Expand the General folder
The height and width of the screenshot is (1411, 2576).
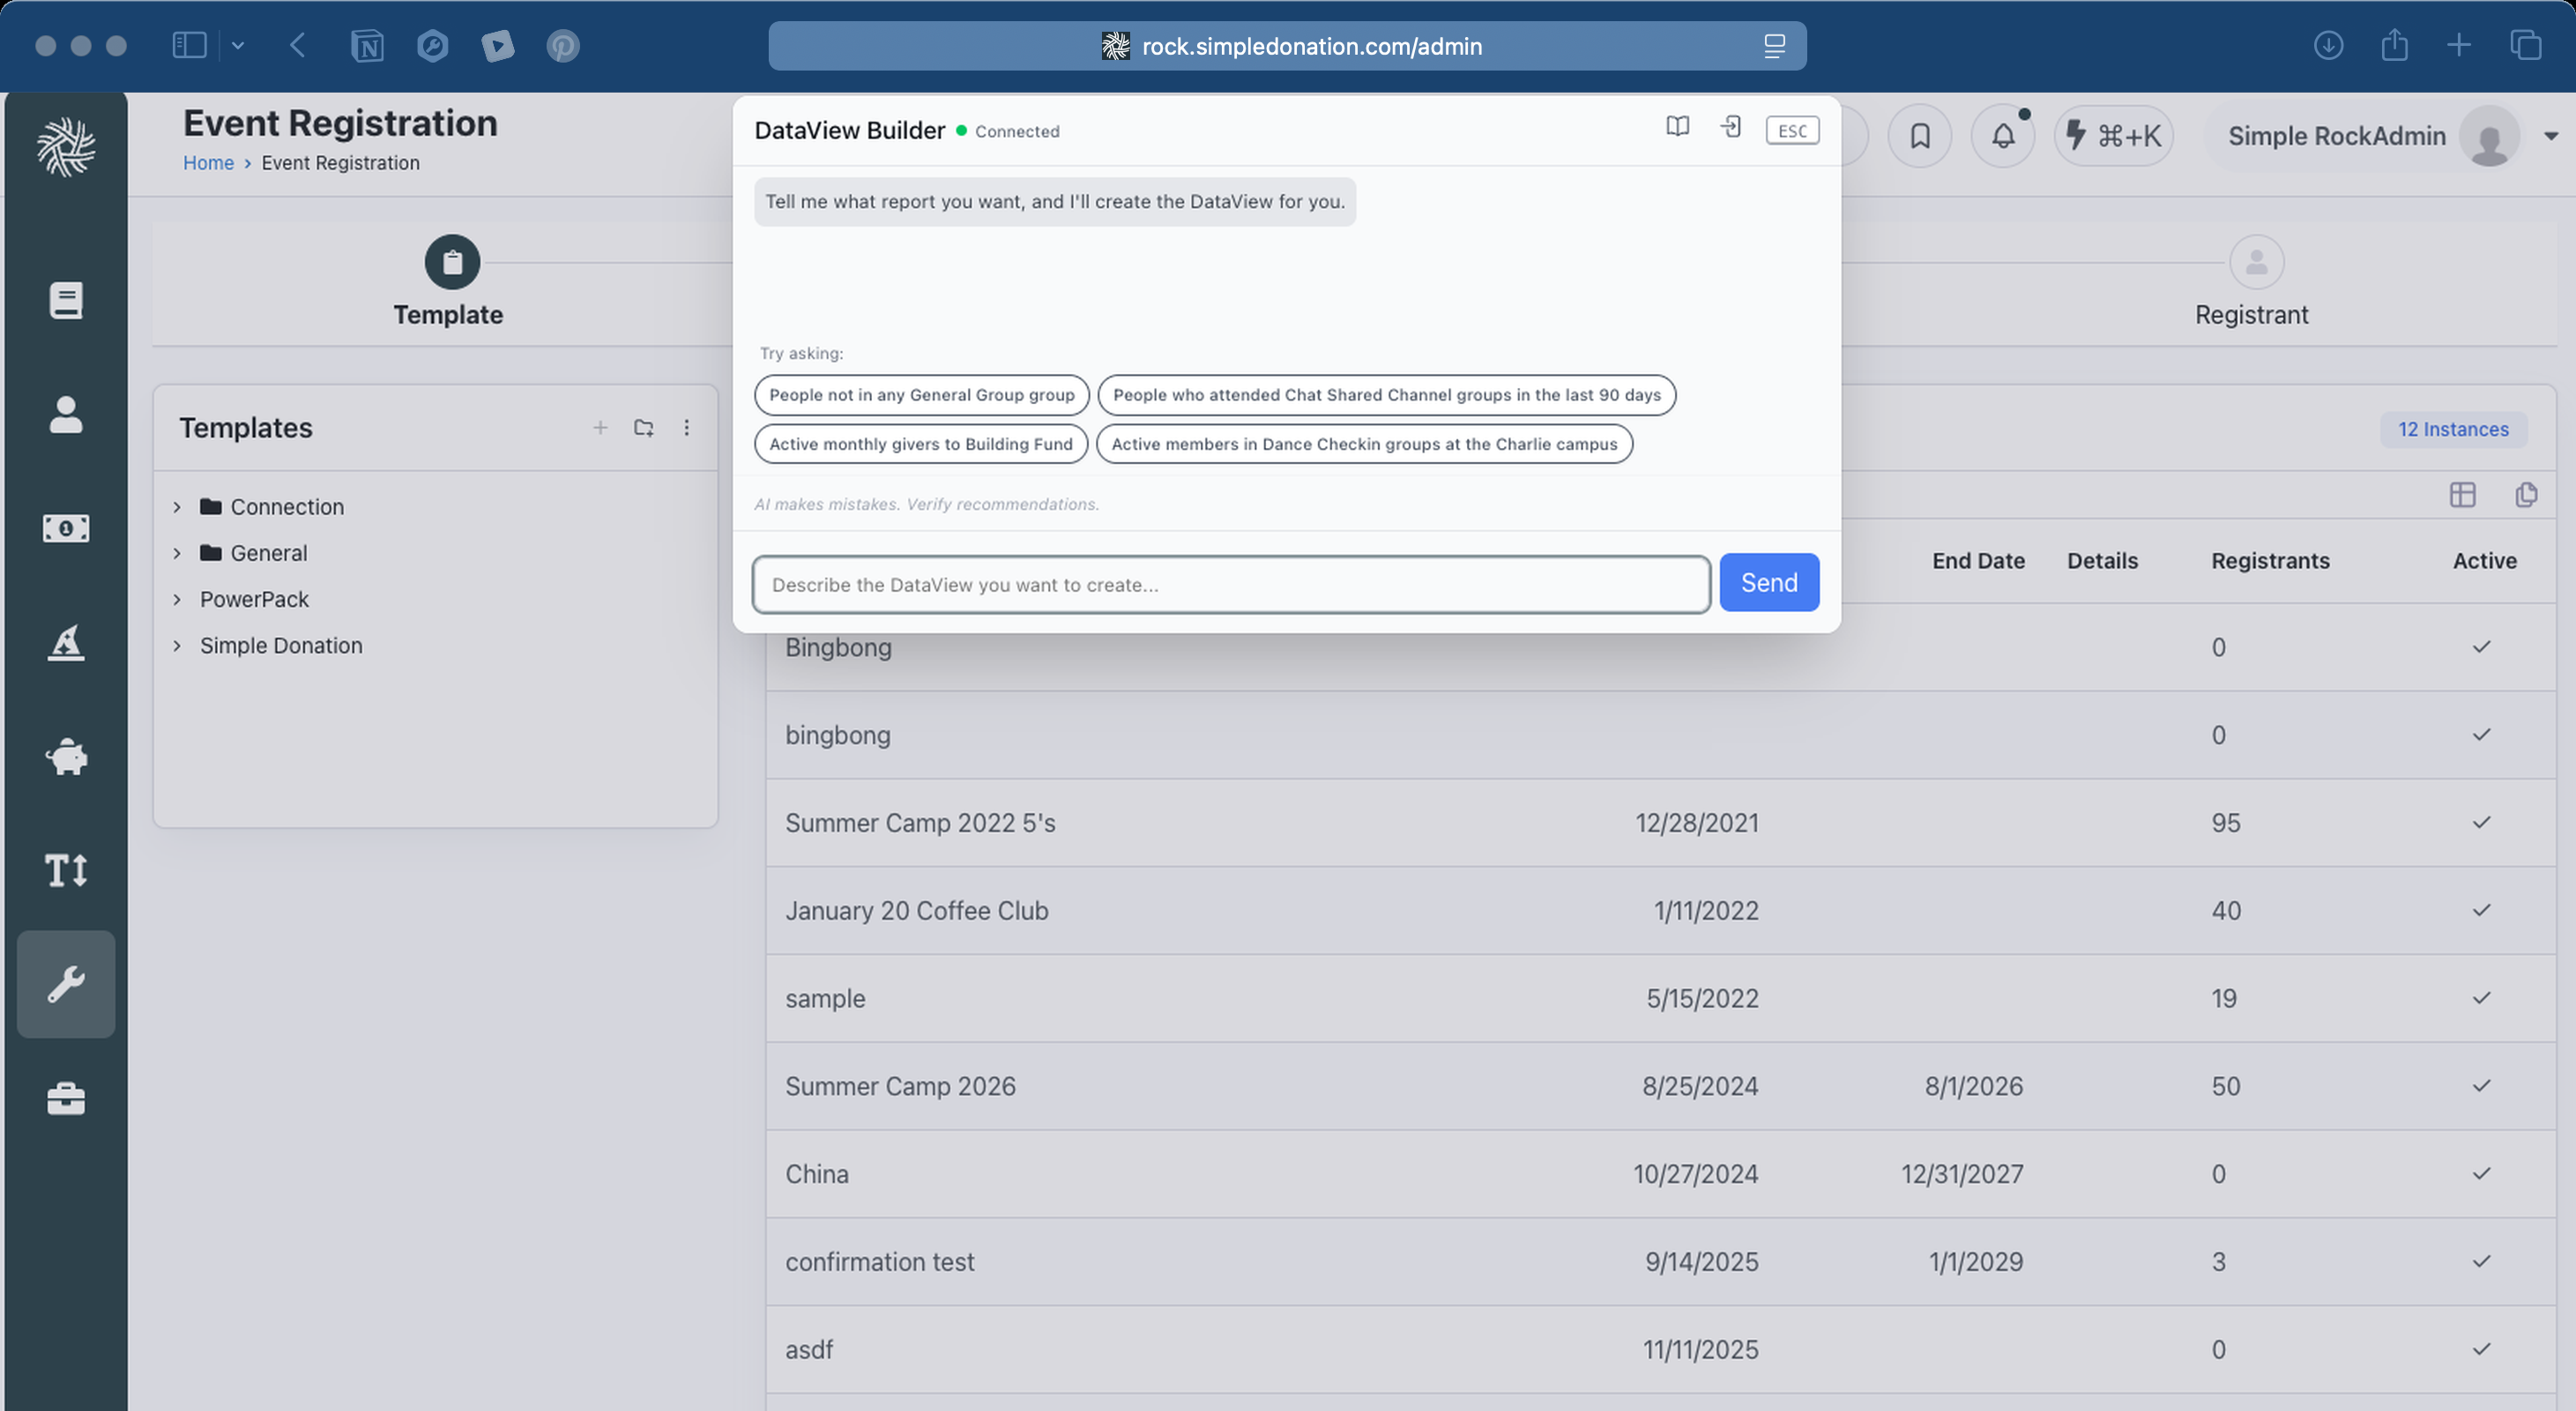pos(177,553)
